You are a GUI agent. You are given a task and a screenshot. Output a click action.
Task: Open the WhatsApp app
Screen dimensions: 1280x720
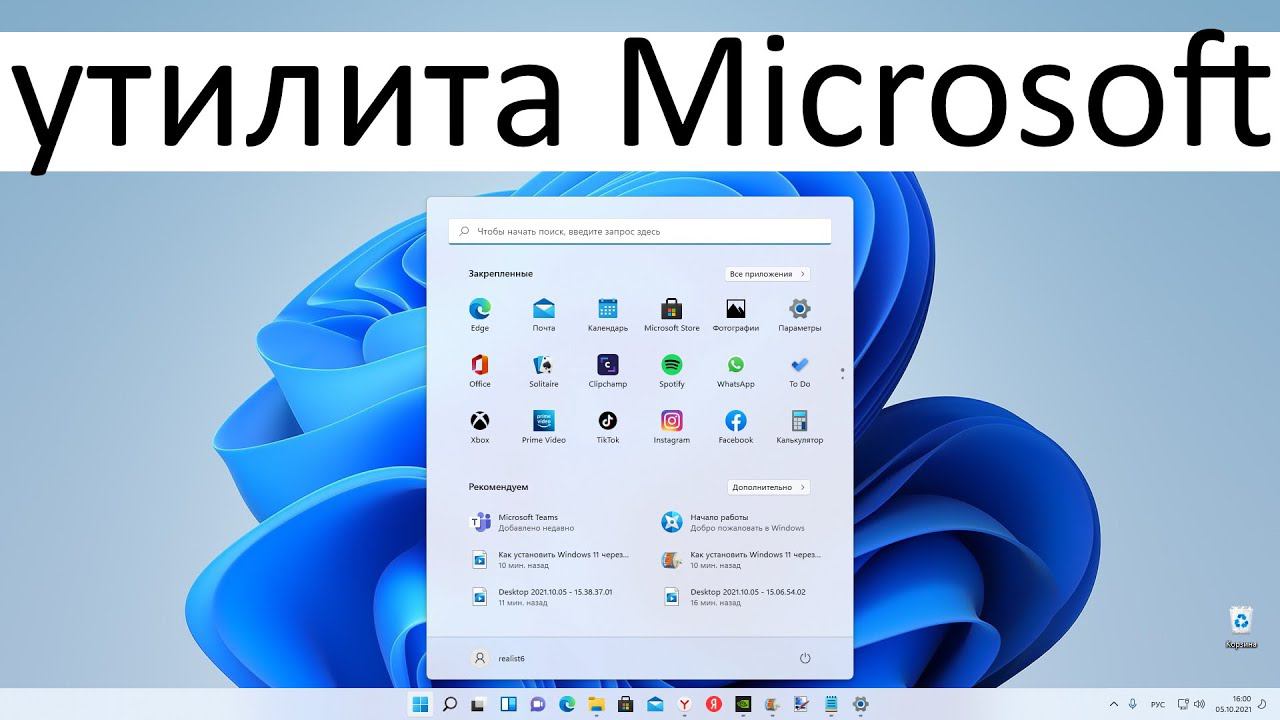[x=736, y=370]
